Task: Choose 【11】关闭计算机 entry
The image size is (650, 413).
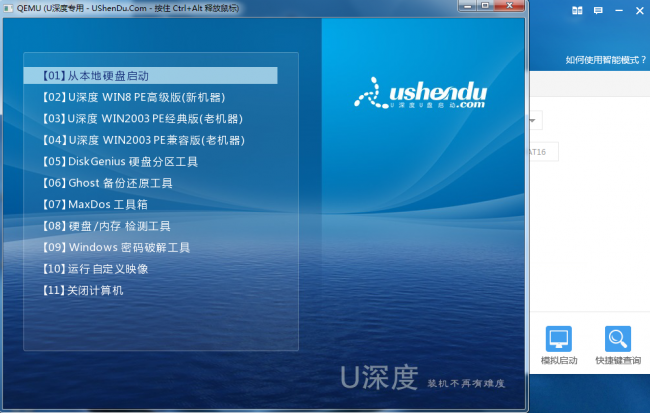Action: pyautogui.click(x=82, y=290)
